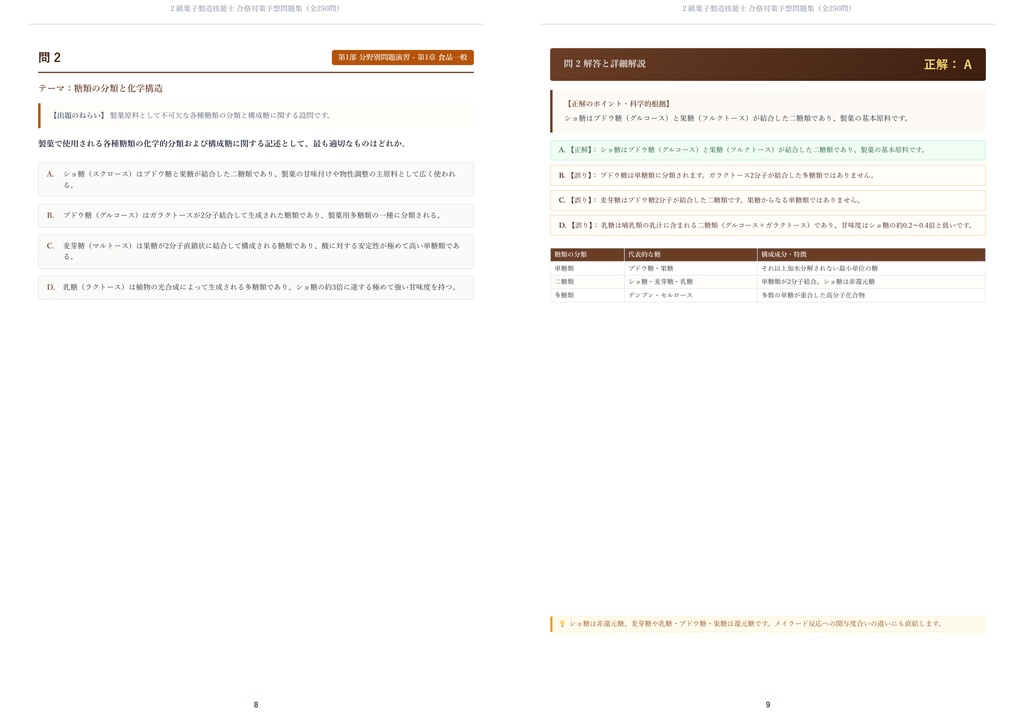
Task: Click explanation row A.【正解】
Action: 767,150
